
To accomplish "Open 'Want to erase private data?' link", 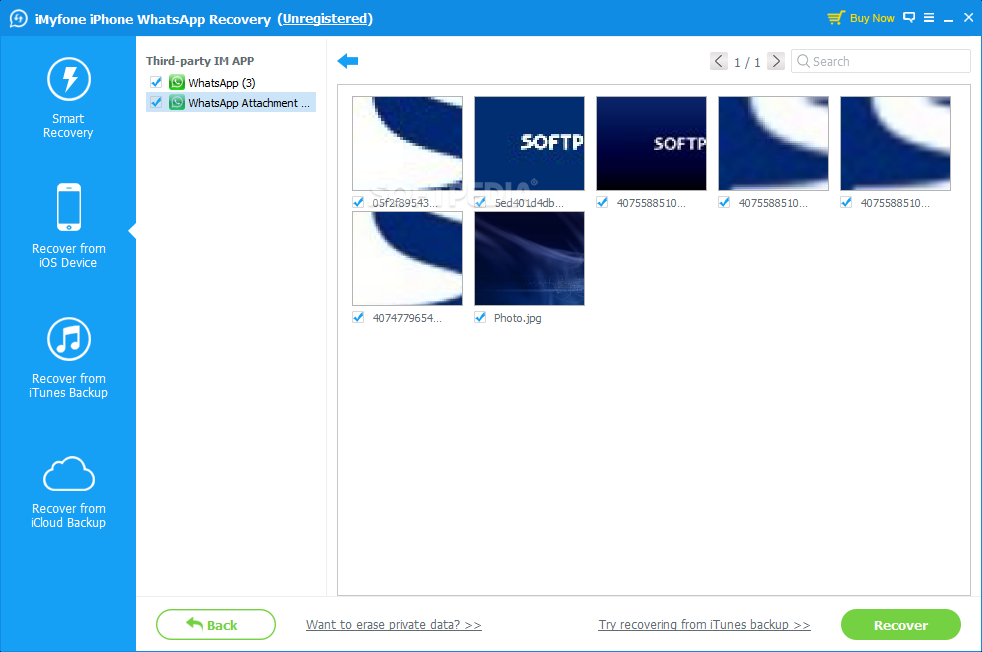I will (x=393, y=624).
